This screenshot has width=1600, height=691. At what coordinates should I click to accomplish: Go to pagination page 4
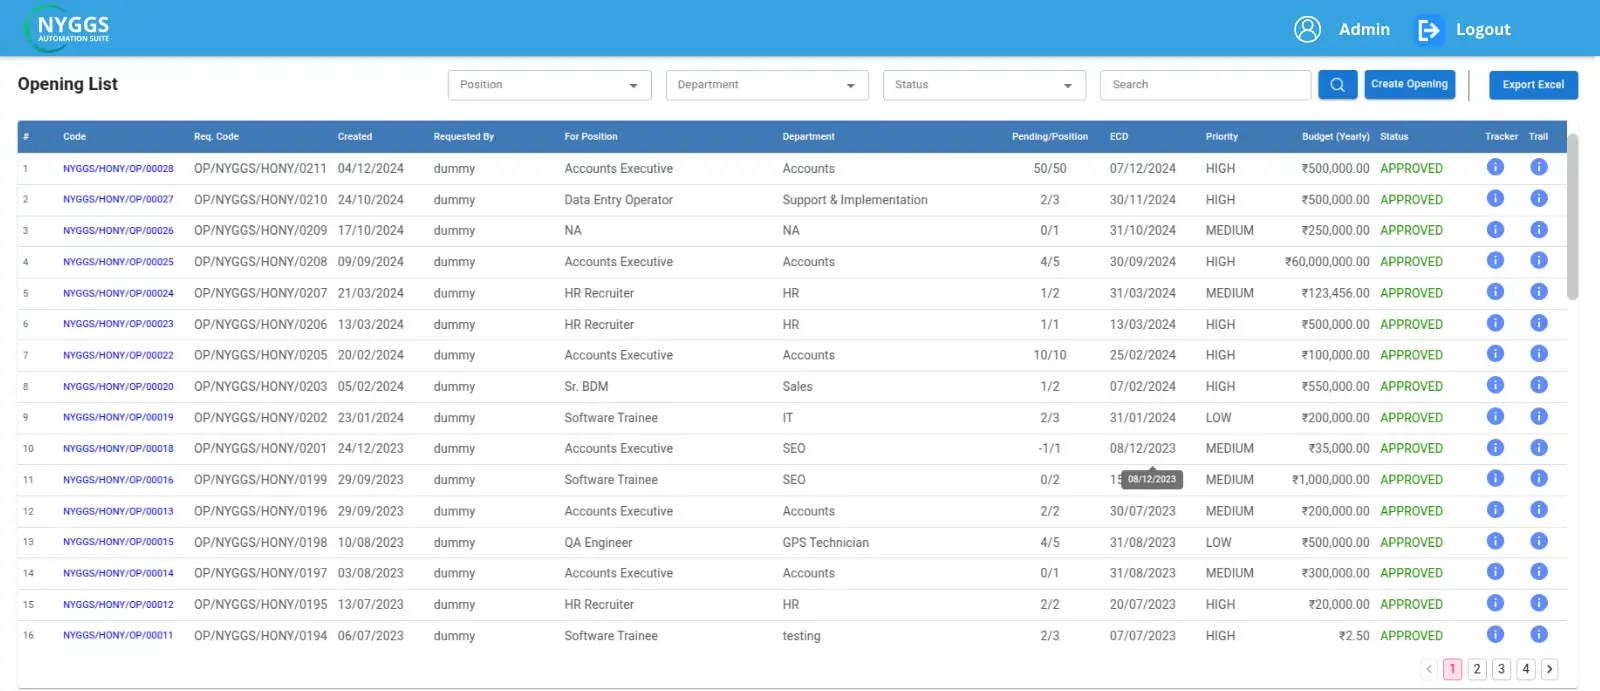point(1525,669)
